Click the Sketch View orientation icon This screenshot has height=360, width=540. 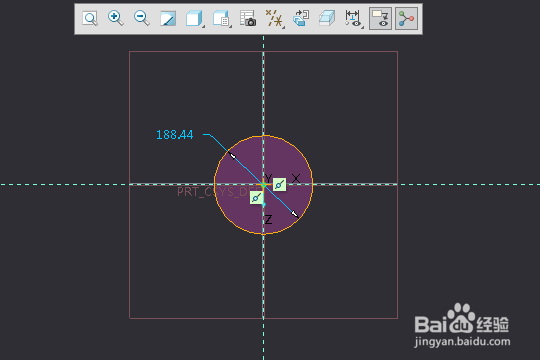pos(301,19)
